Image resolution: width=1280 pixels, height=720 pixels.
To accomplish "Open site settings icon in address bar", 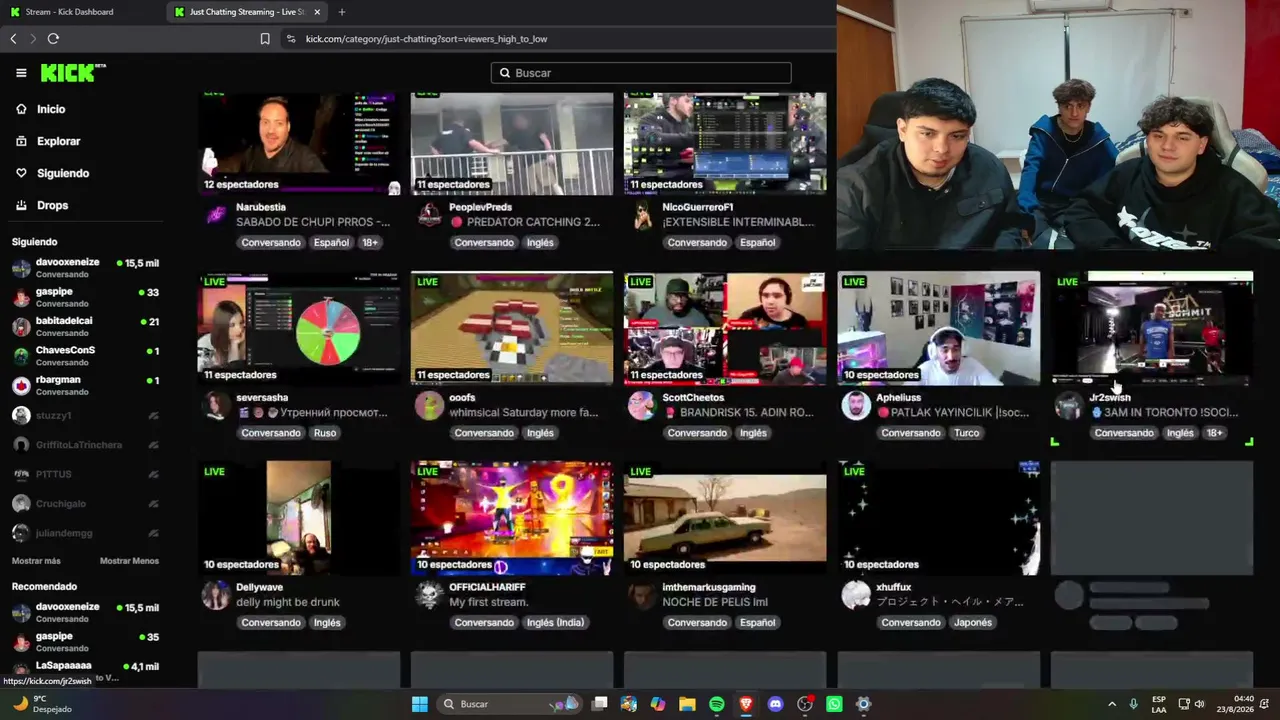I will [291, 39].
